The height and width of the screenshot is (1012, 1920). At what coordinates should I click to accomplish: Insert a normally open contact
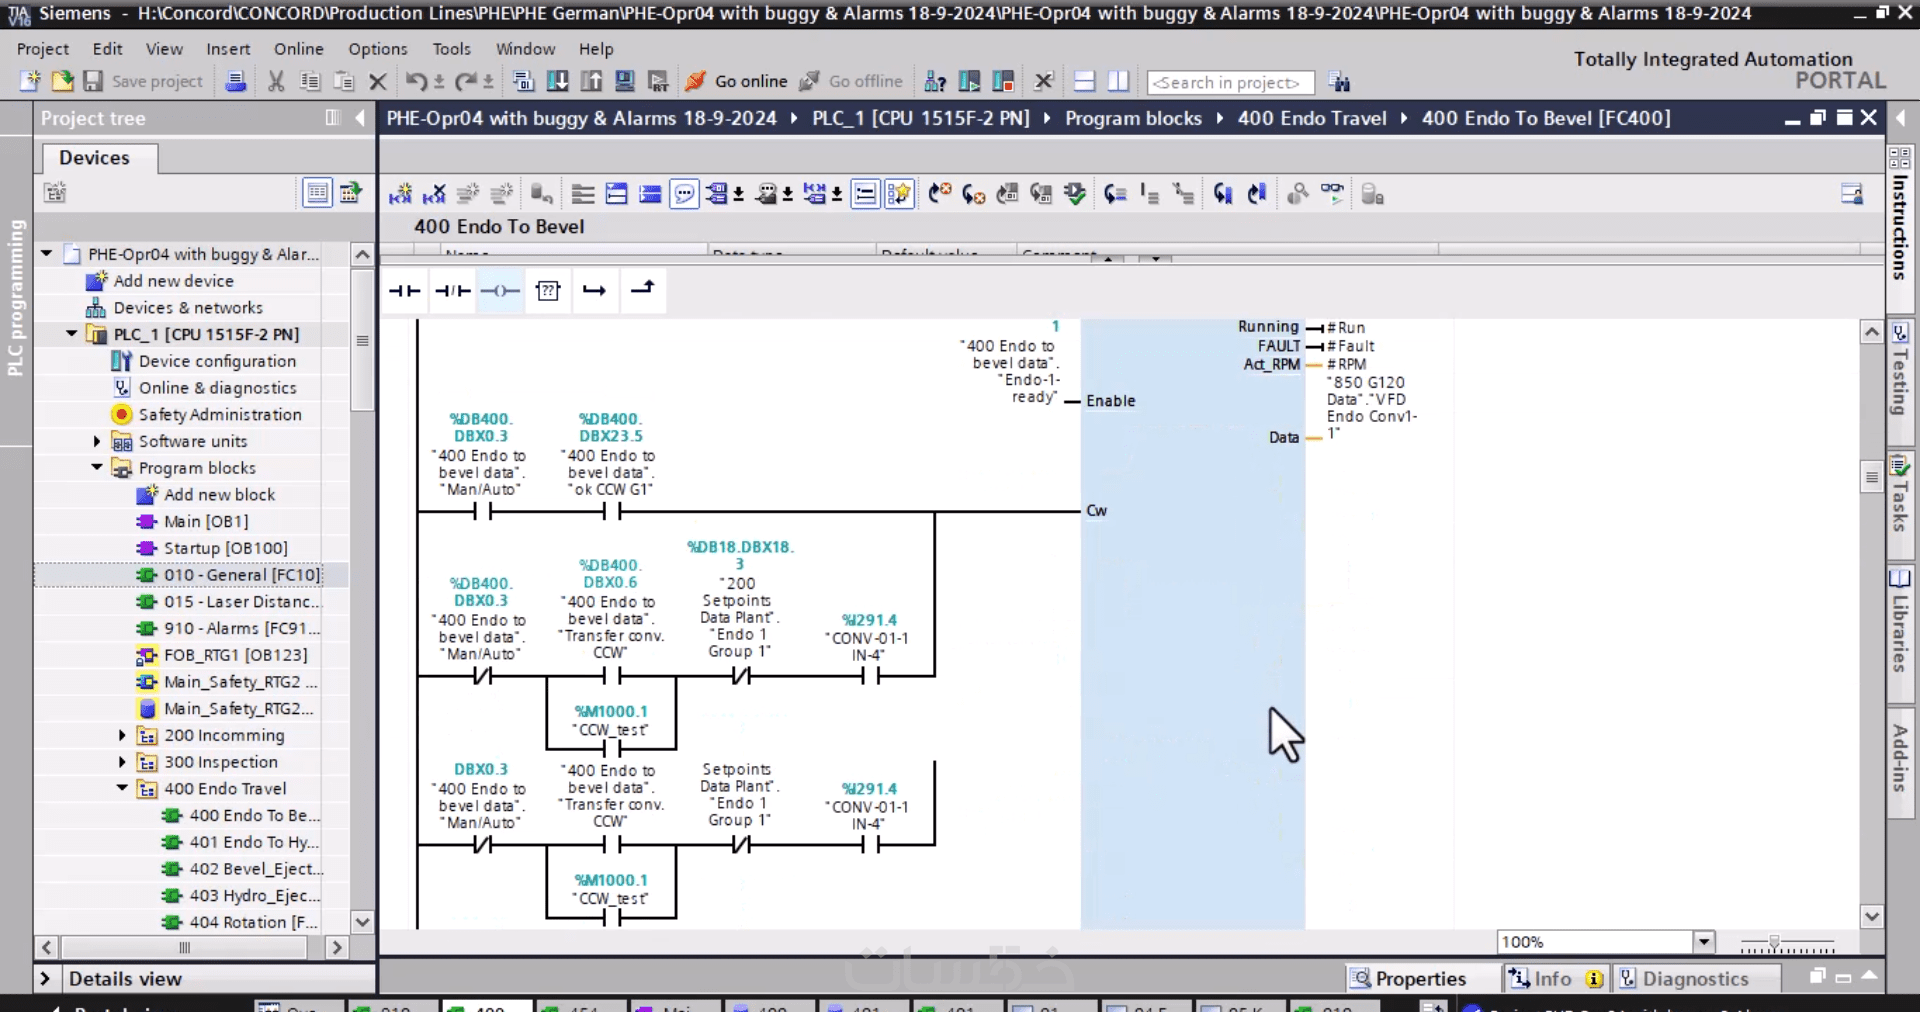pos(405,291)
